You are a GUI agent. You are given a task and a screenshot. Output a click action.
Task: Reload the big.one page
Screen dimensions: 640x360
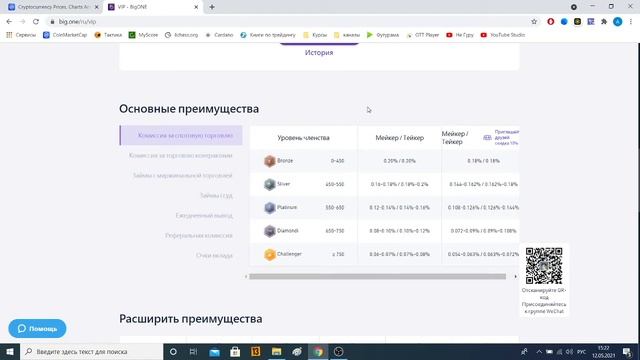click(36, 22)
